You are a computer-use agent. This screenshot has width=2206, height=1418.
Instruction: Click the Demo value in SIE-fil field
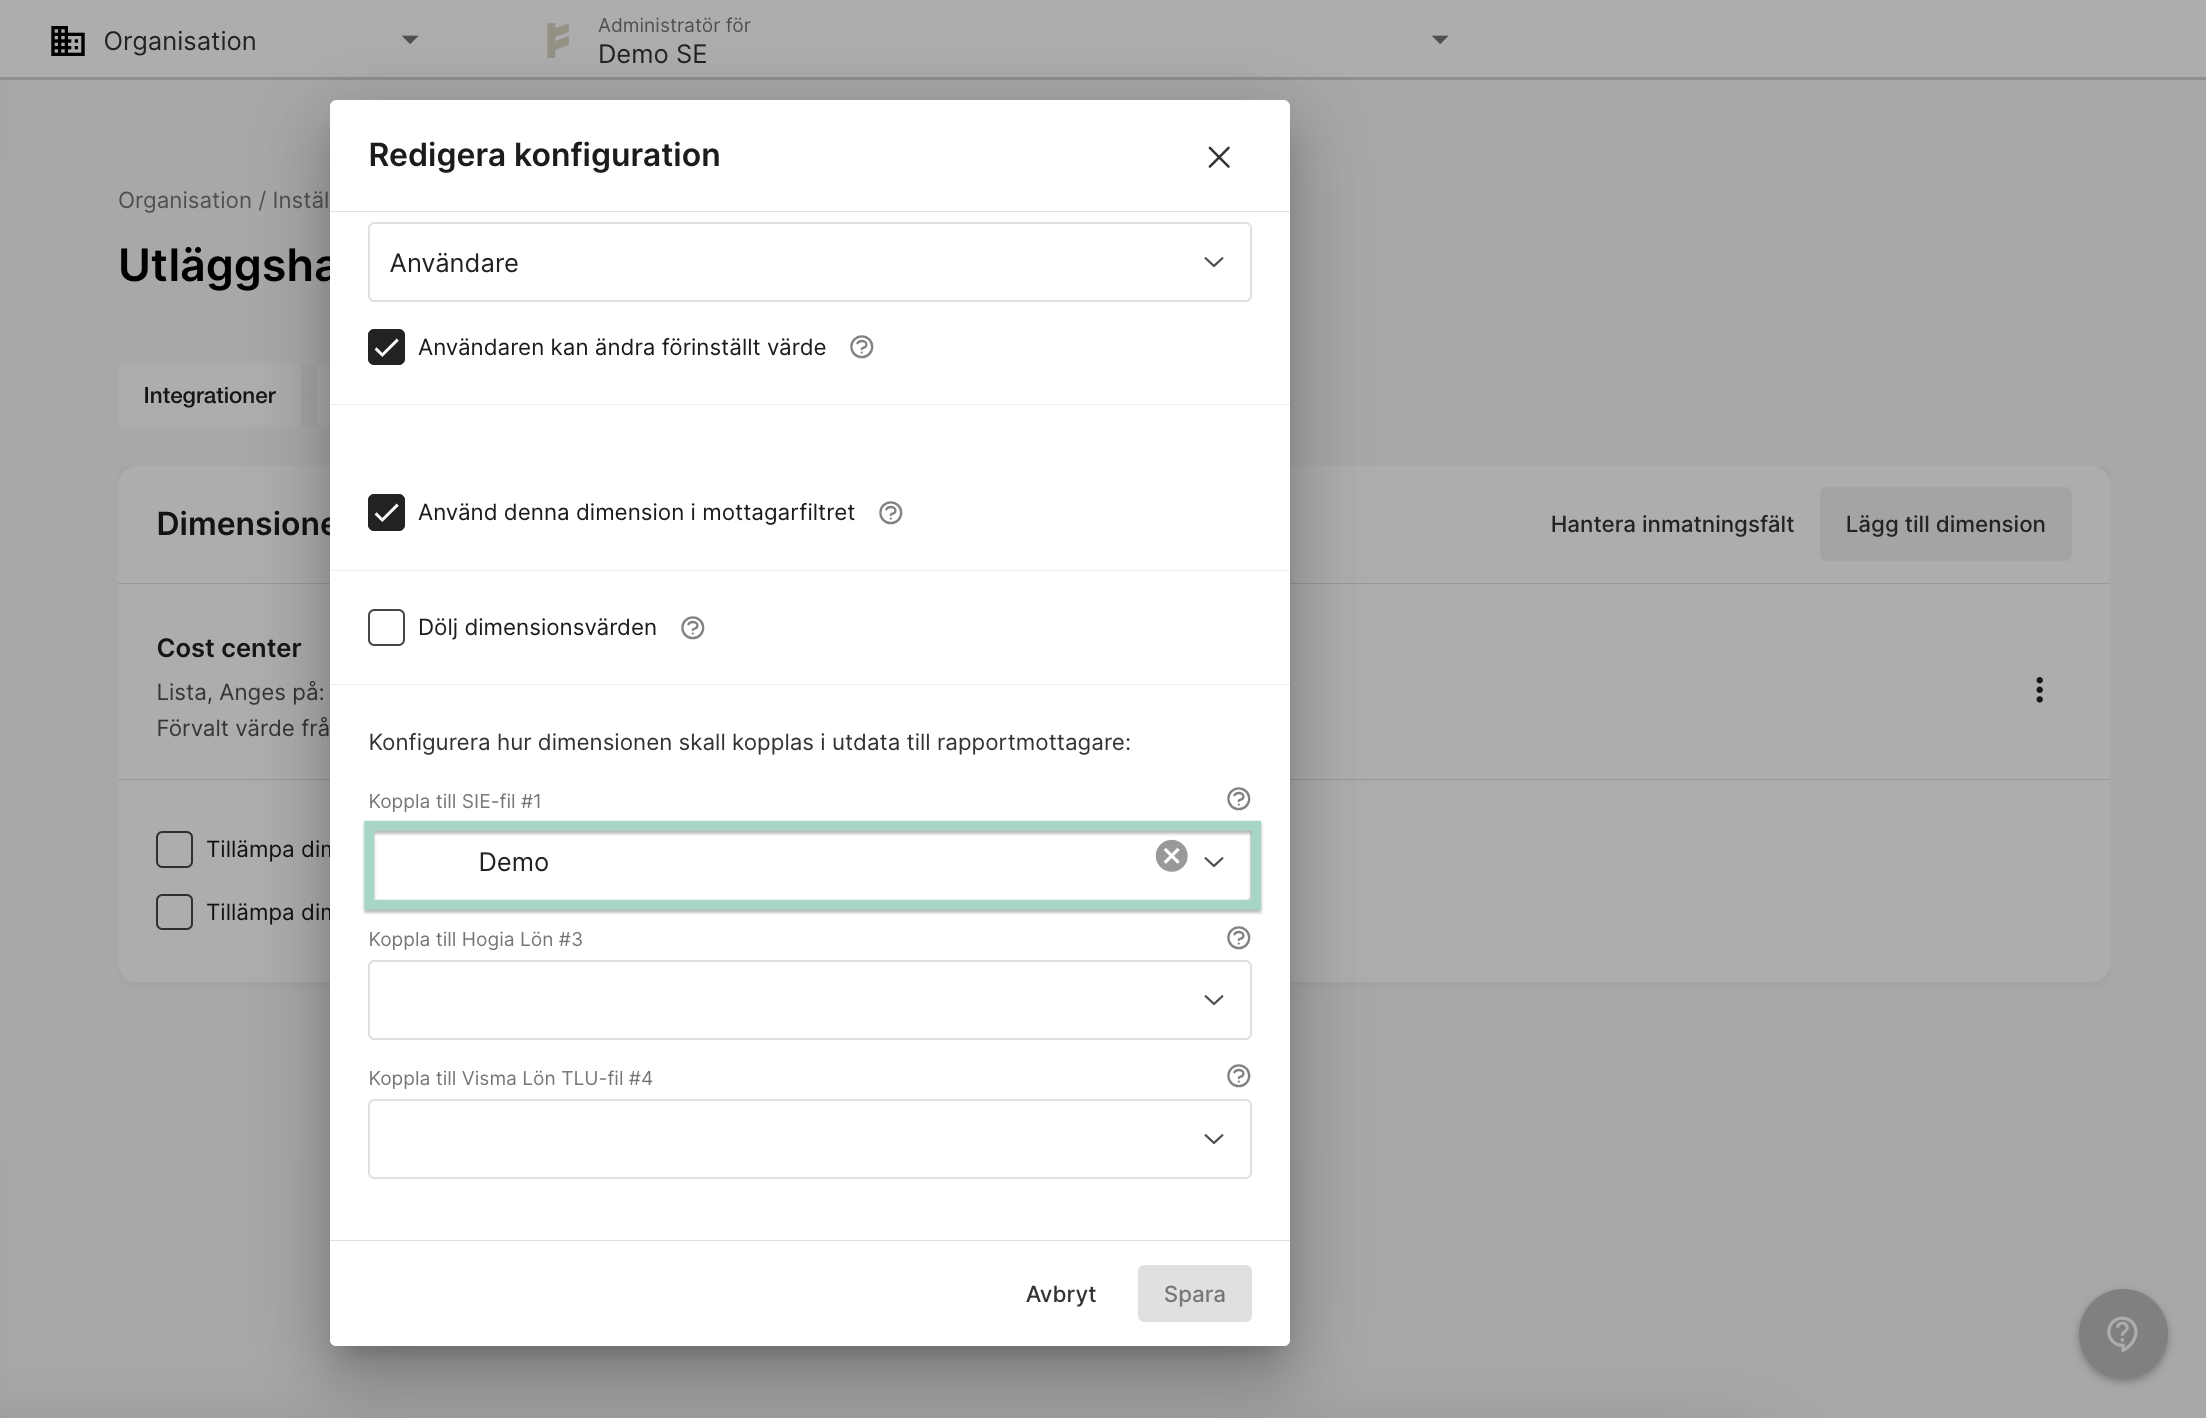(513, 862)
